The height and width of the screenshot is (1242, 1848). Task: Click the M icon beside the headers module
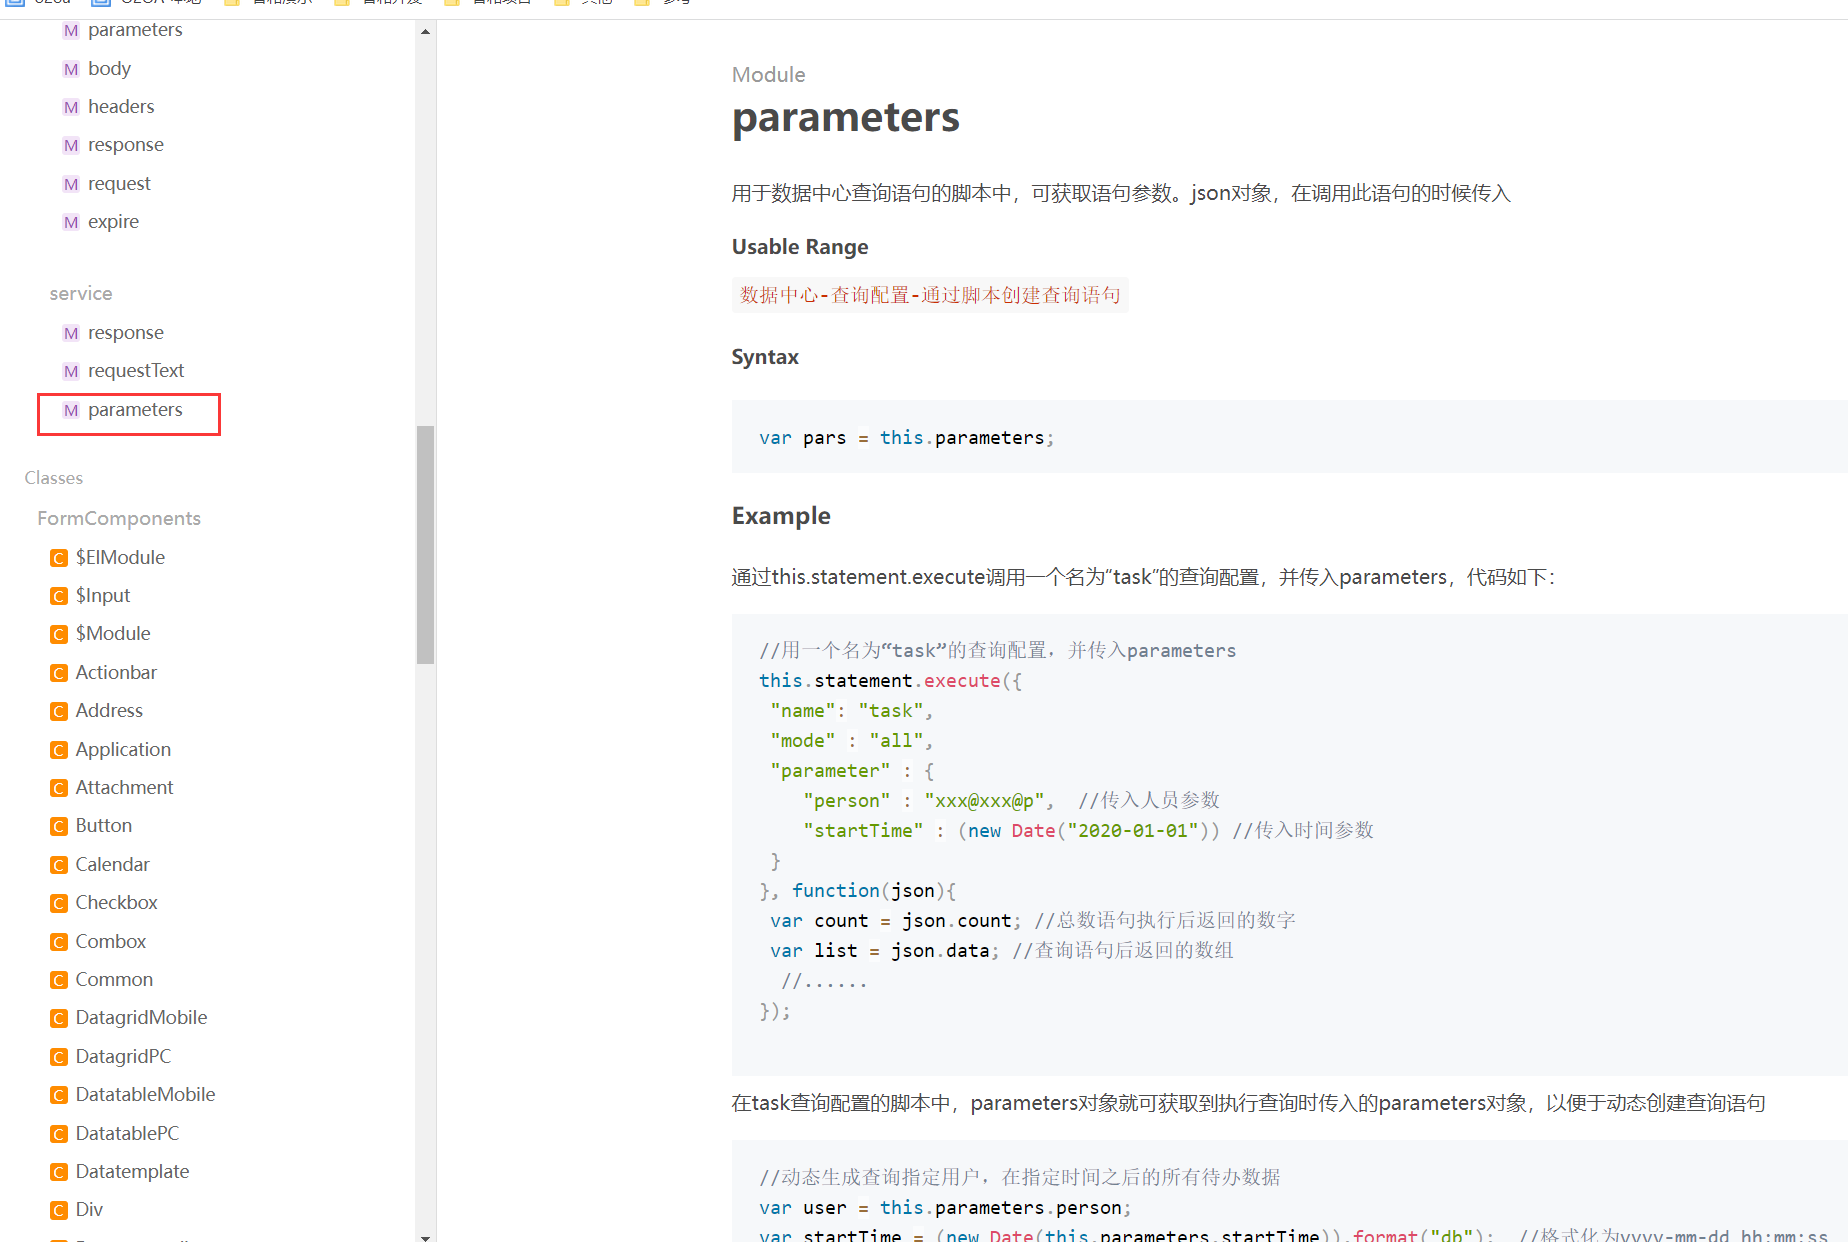pos(70,106)
